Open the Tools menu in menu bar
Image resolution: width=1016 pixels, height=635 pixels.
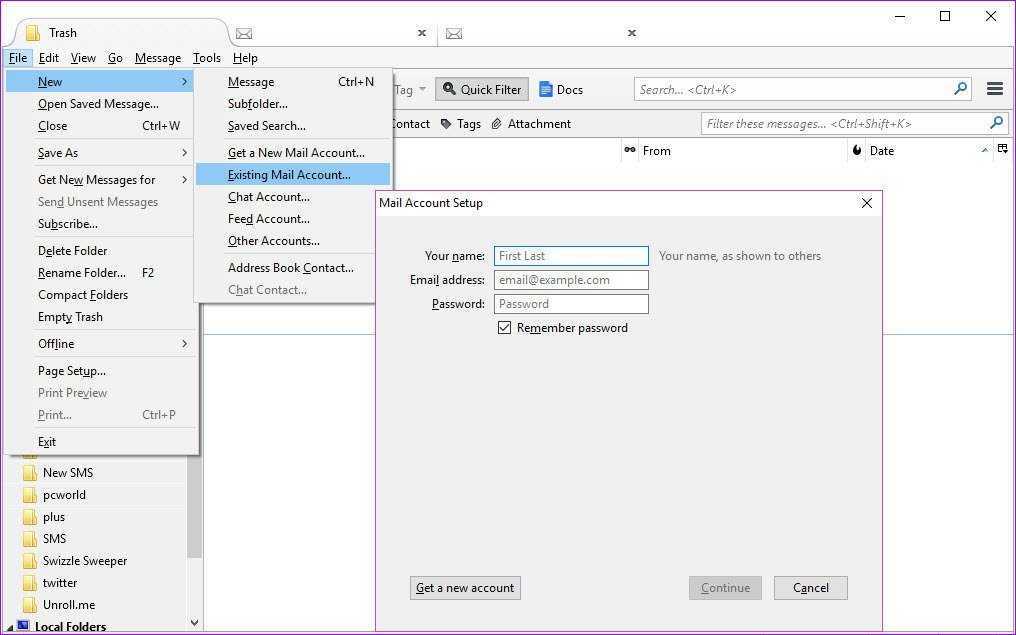(206, 58)
